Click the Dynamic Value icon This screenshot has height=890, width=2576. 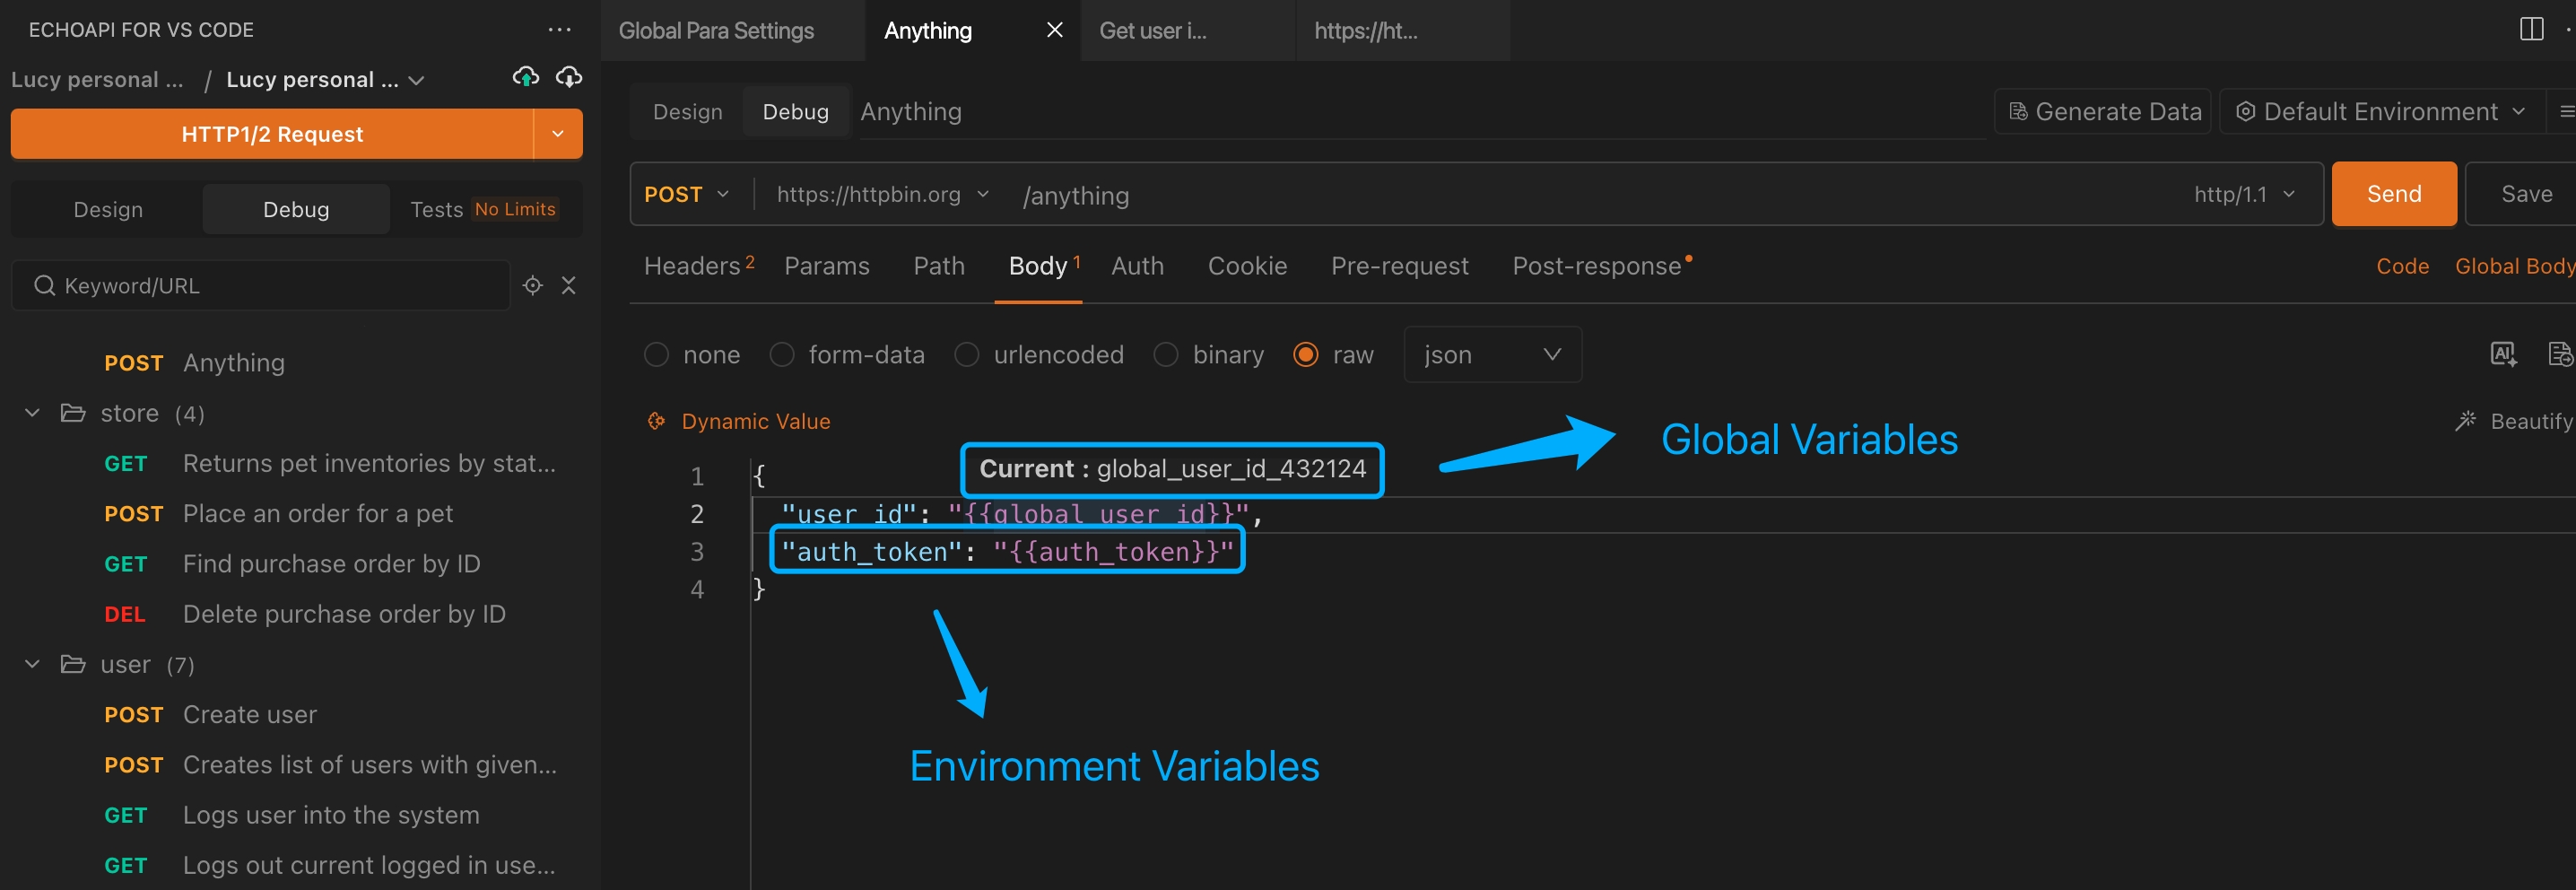tap(656, 421)
